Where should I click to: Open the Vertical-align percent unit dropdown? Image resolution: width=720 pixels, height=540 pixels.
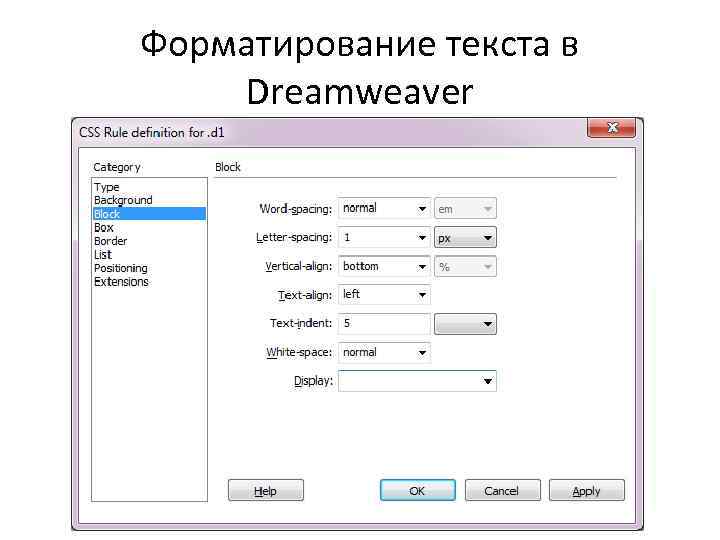pyautogui.click(x=465, y=266)
